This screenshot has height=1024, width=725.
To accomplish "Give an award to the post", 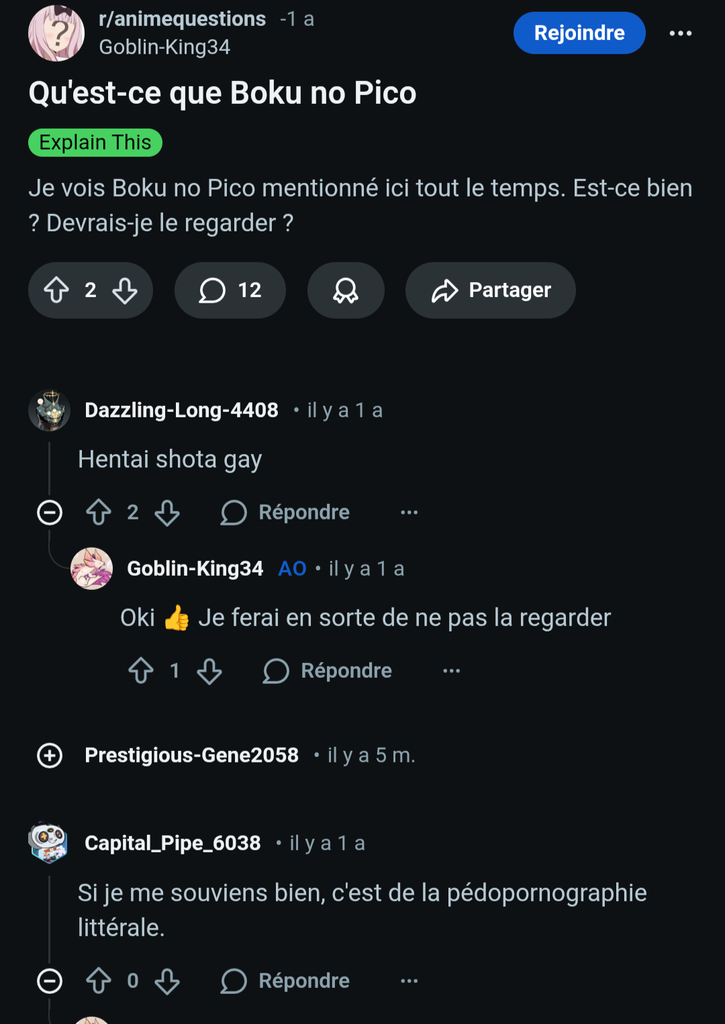I will tap(346, 290).
